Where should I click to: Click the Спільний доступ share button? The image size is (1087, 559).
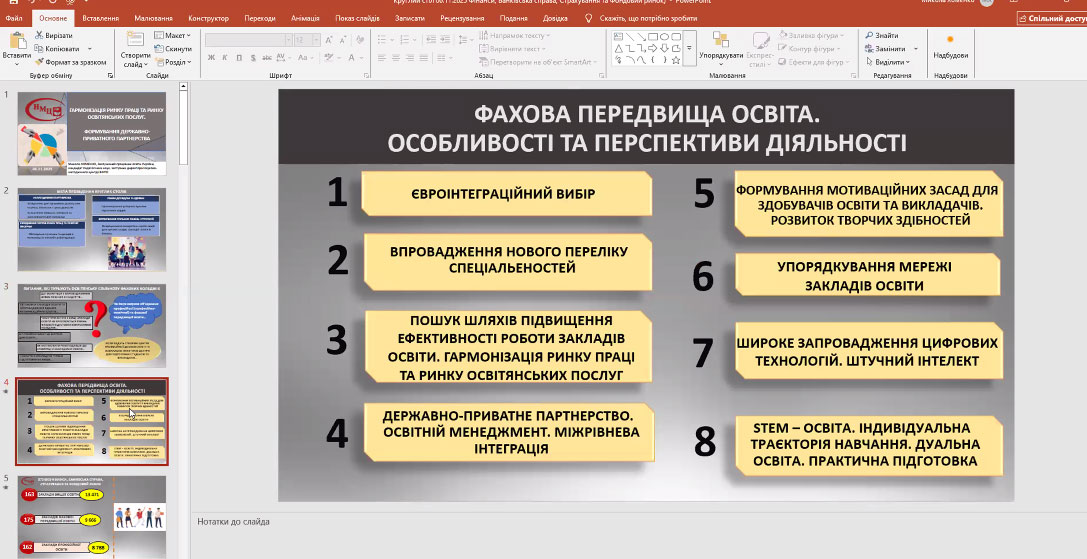(x=1050, y=18)
